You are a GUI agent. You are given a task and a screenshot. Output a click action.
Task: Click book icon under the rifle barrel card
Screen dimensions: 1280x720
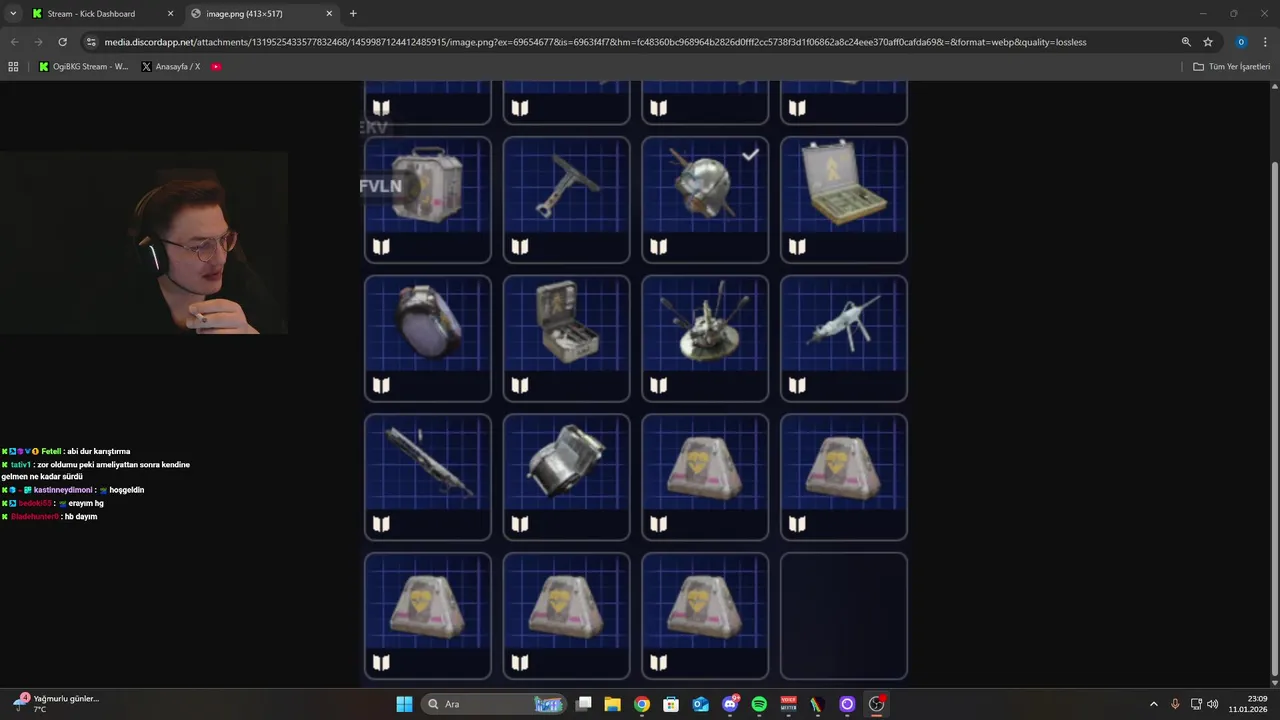point(381,523)
